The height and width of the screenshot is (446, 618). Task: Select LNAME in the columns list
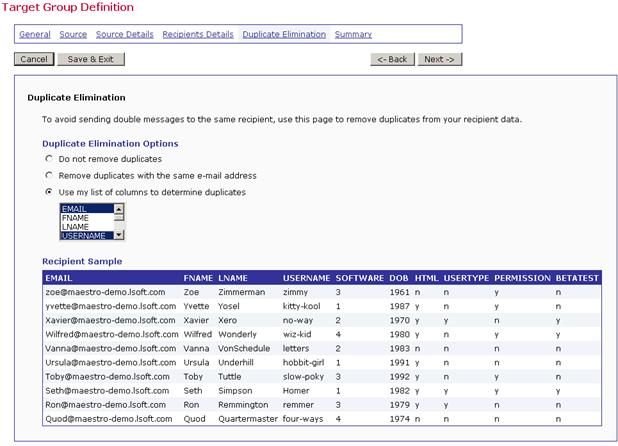87,227
